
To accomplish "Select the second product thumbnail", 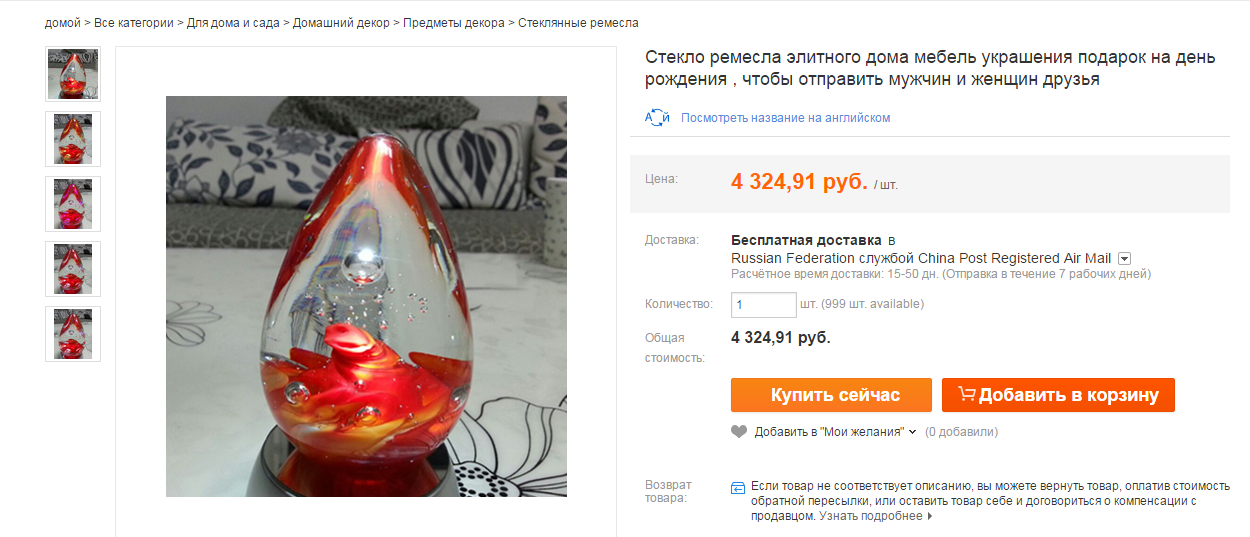I will (73, 139).
